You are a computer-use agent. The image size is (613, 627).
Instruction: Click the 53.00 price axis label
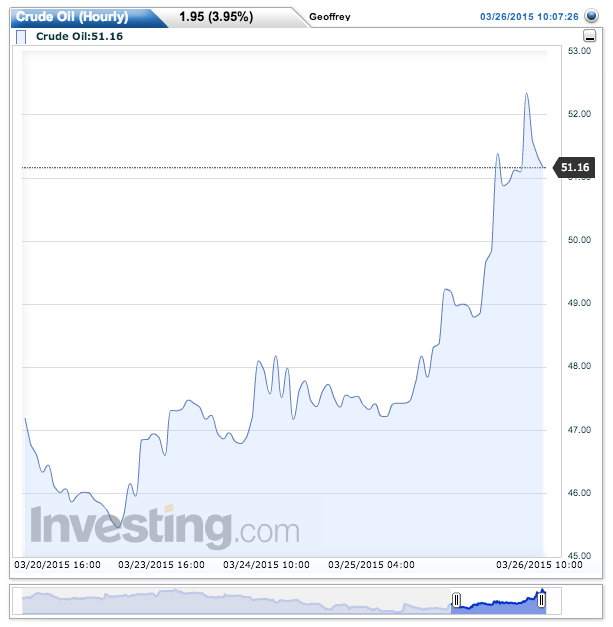coord(577,51)
